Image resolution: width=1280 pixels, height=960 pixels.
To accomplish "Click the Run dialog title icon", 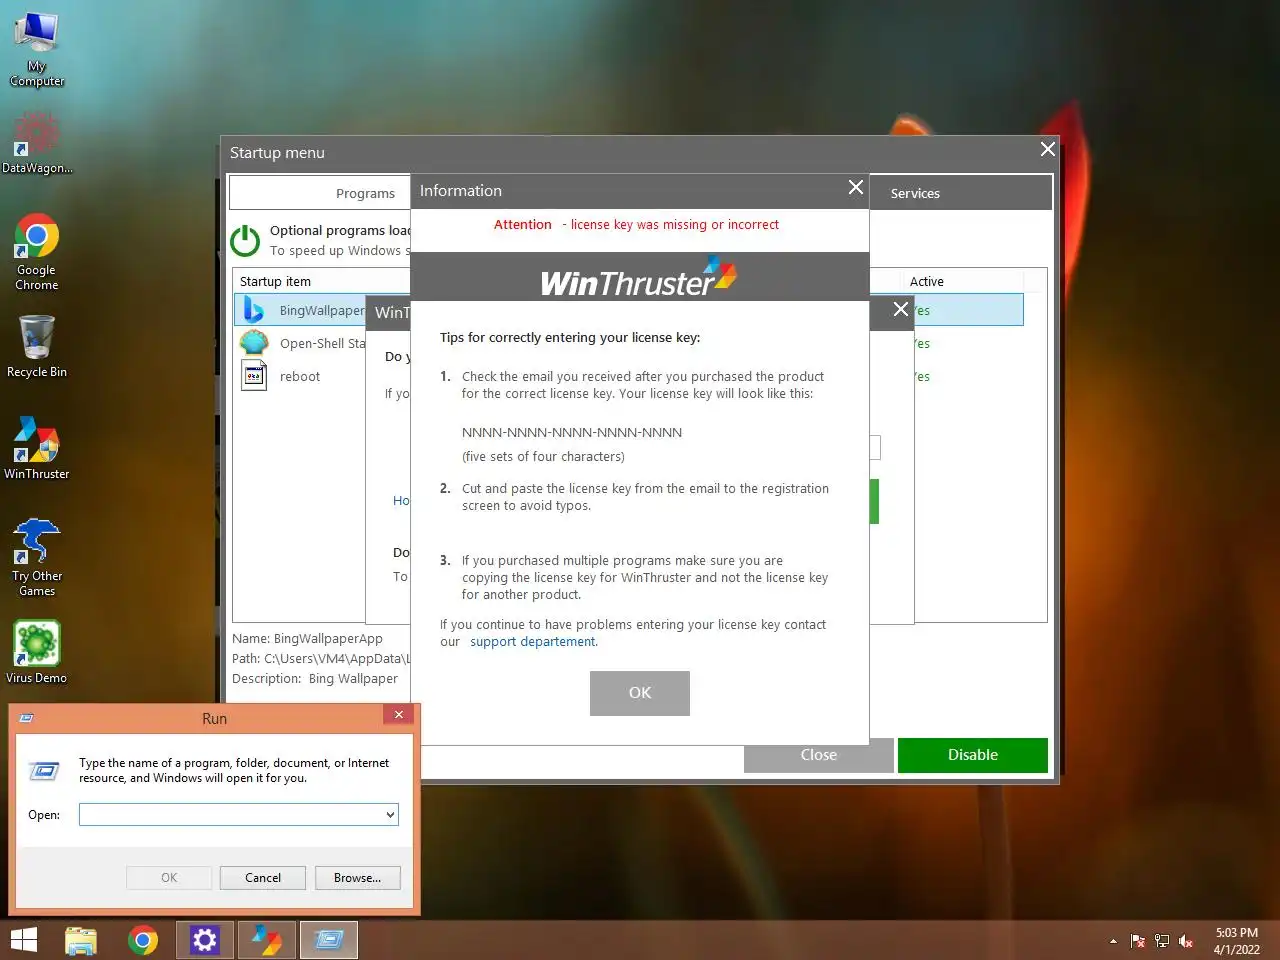I will pyautogui.click(x=27, y=718).
